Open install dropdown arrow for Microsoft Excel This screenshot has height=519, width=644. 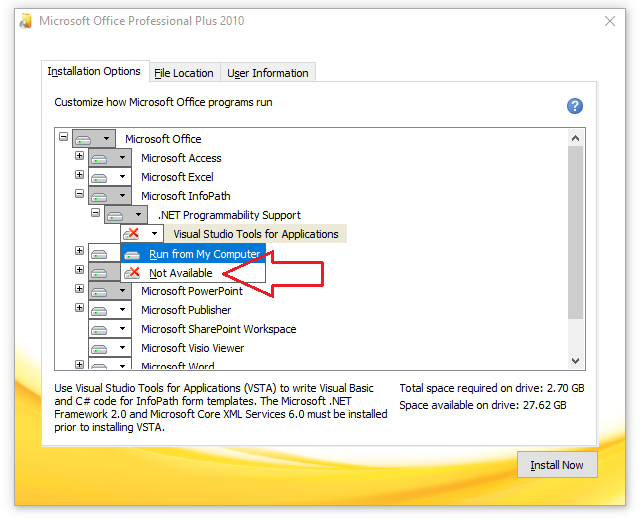122,177
